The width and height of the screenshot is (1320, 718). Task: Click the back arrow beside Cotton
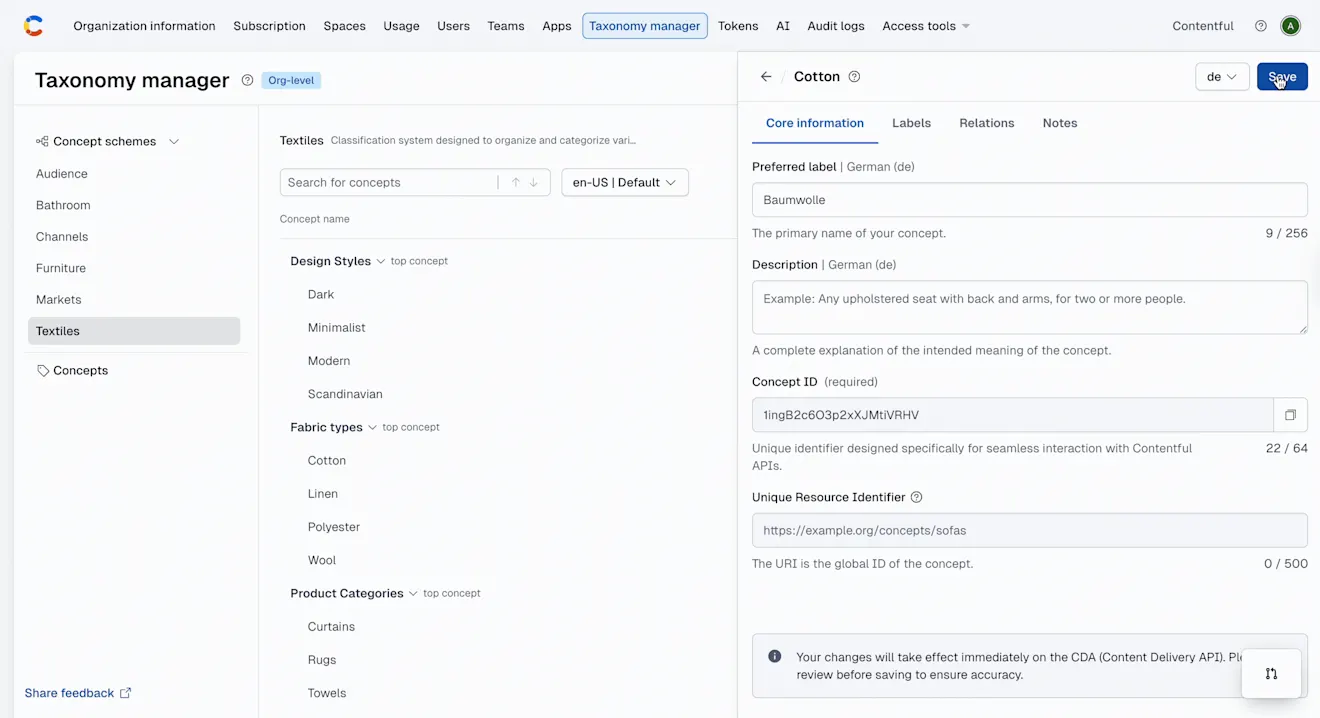tap(766, 77)
